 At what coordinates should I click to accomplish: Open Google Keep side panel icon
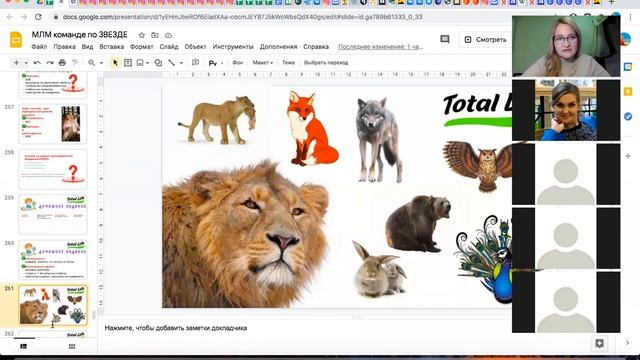point(628,91)
